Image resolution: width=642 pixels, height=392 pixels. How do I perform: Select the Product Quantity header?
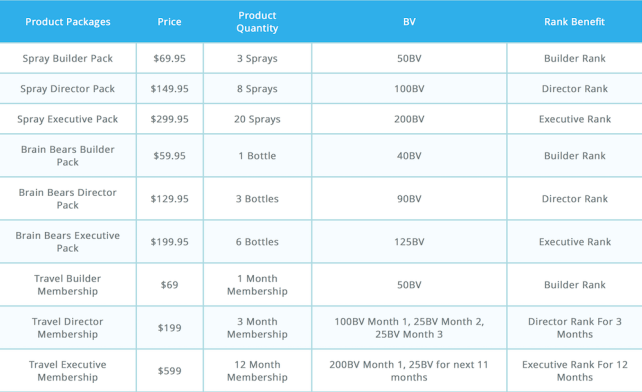click(257, 22)
